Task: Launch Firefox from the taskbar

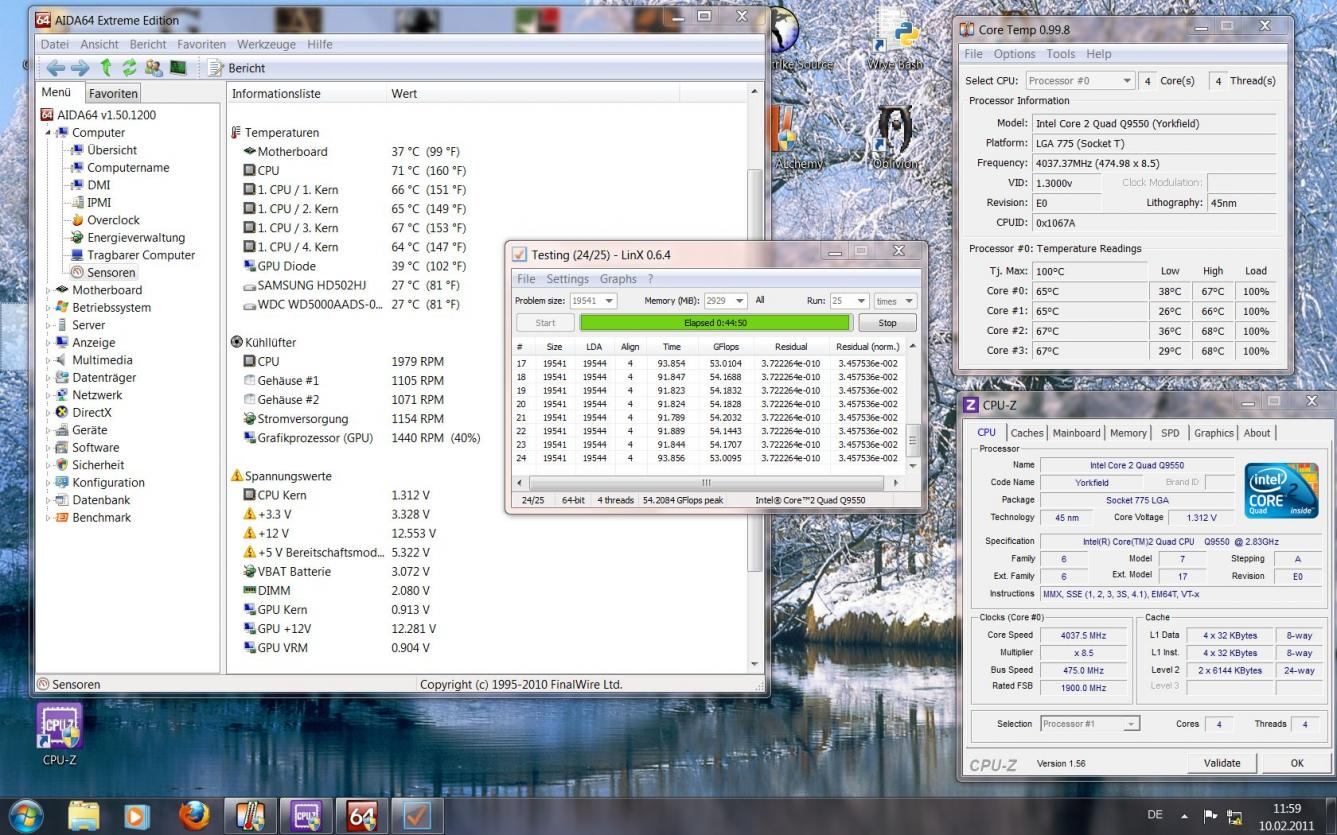Action: coord(194,815)
